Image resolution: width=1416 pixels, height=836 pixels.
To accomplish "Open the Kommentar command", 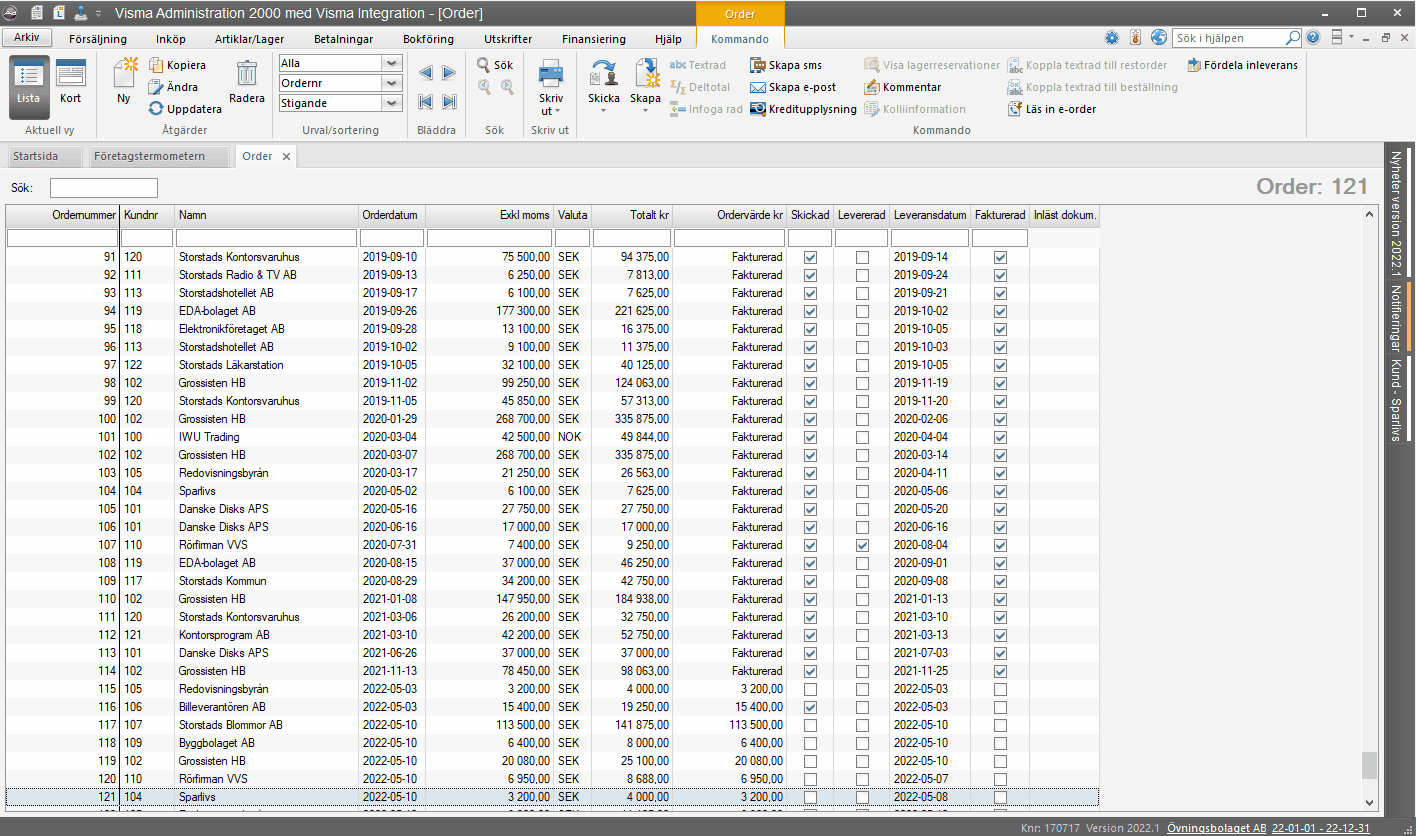I will (903, 87).
